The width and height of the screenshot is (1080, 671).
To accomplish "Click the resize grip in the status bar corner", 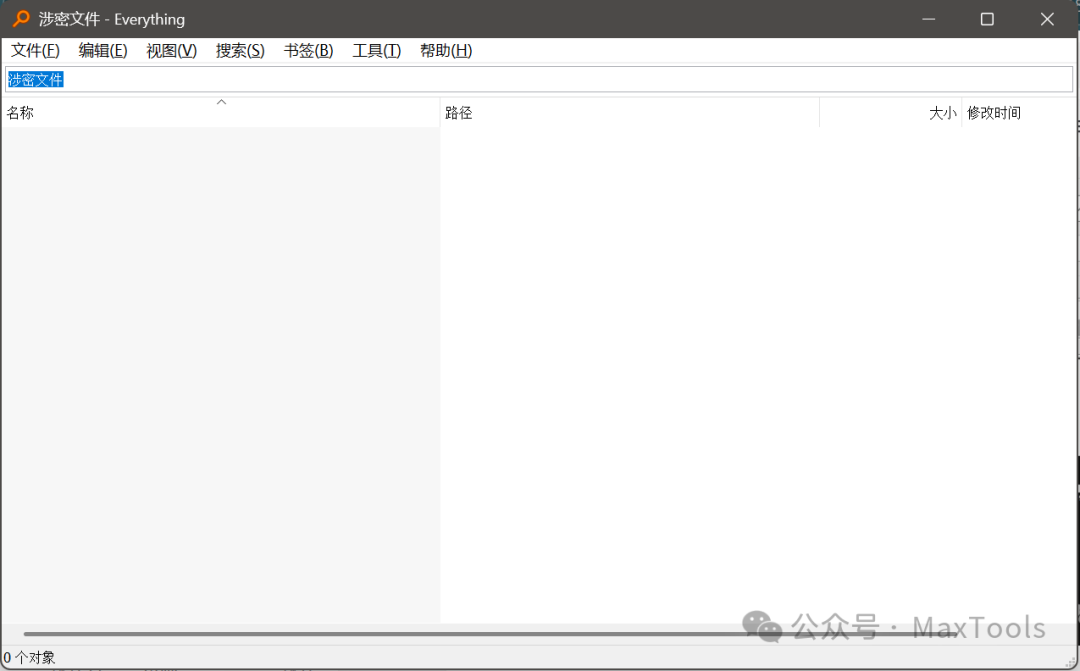I will coord(1070,661).
